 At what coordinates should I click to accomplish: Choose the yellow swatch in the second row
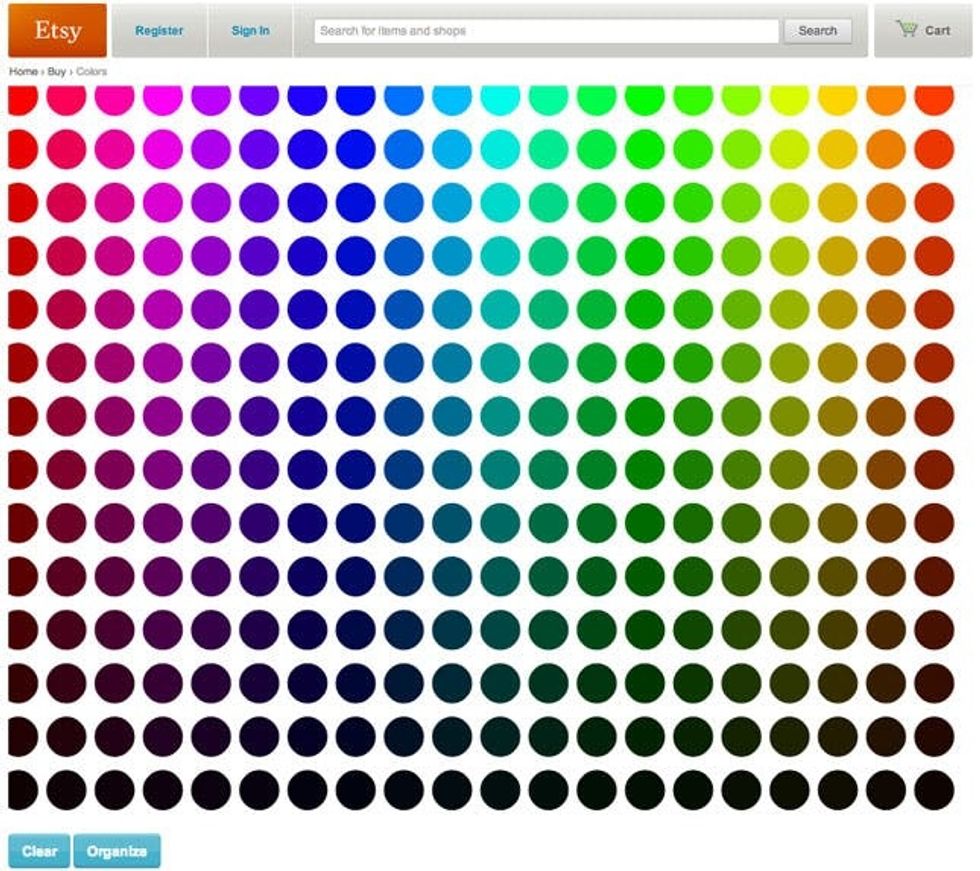point(789,149)
